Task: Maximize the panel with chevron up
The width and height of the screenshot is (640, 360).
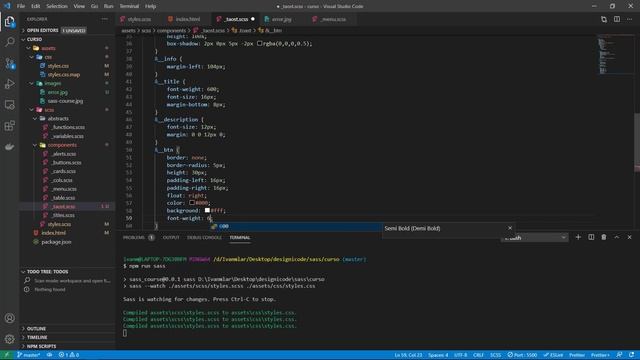Action: coord(617,237)
